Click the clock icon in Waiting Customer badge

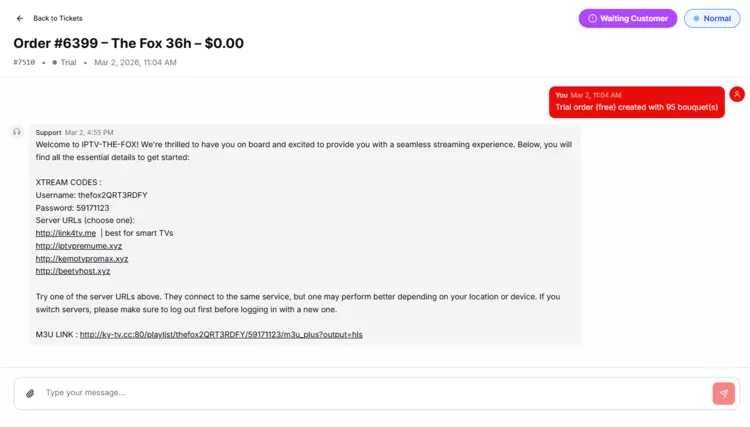(592, 18)
